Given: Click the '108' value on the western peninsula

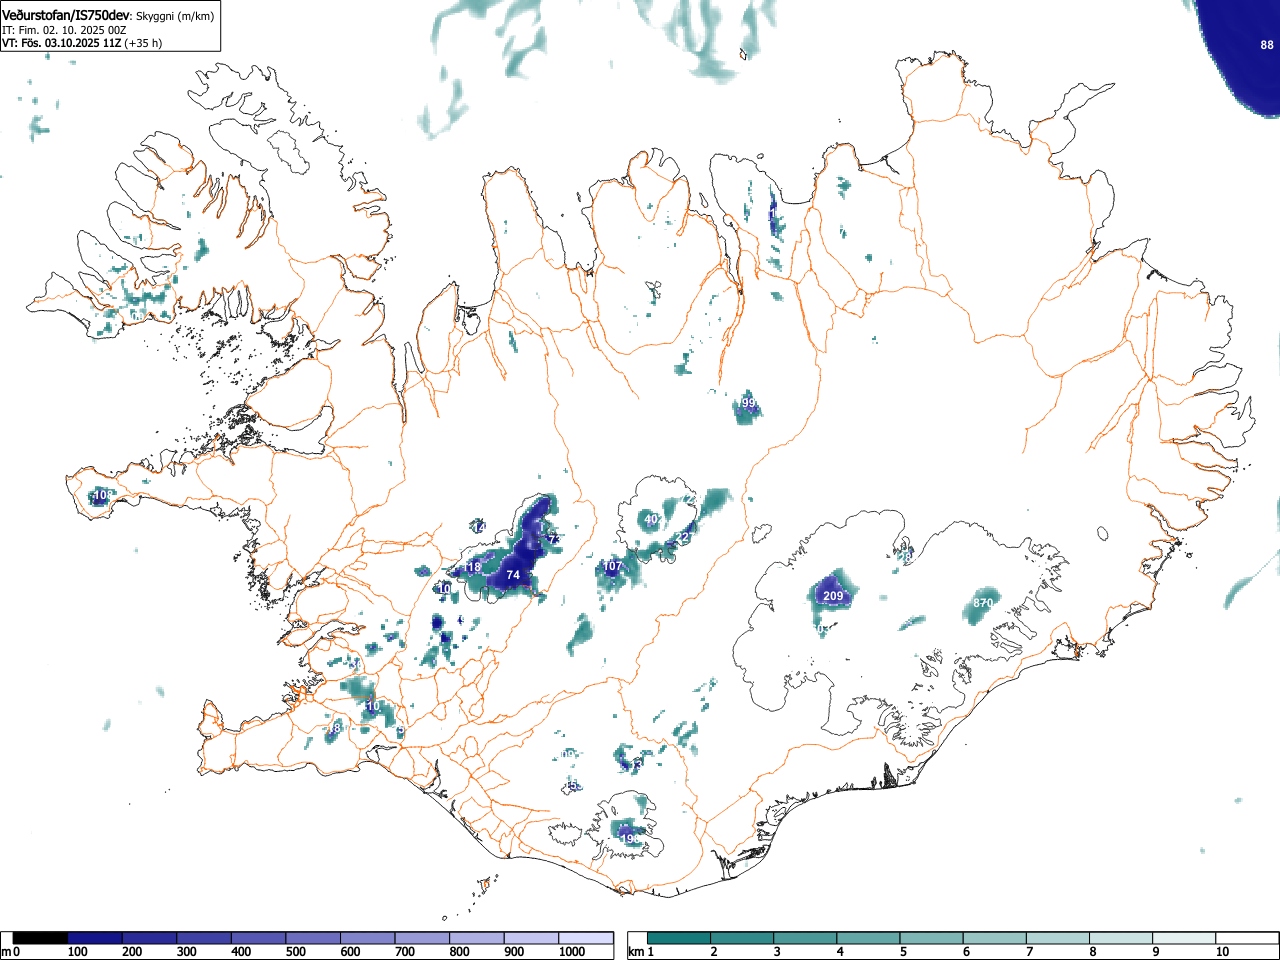Looking at the screenshot, I should tap(103, 495).
